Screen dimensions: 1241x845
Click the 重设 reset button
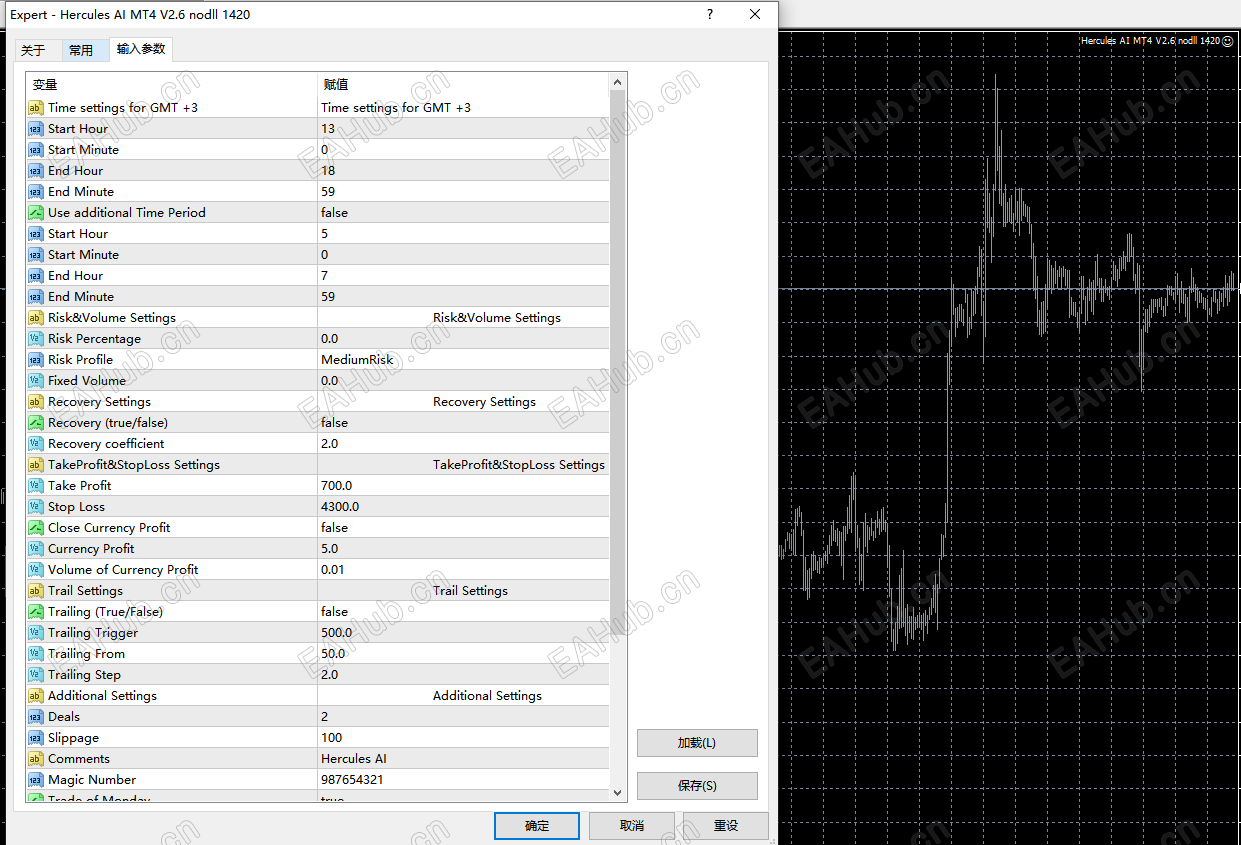(x=726, y=826)
